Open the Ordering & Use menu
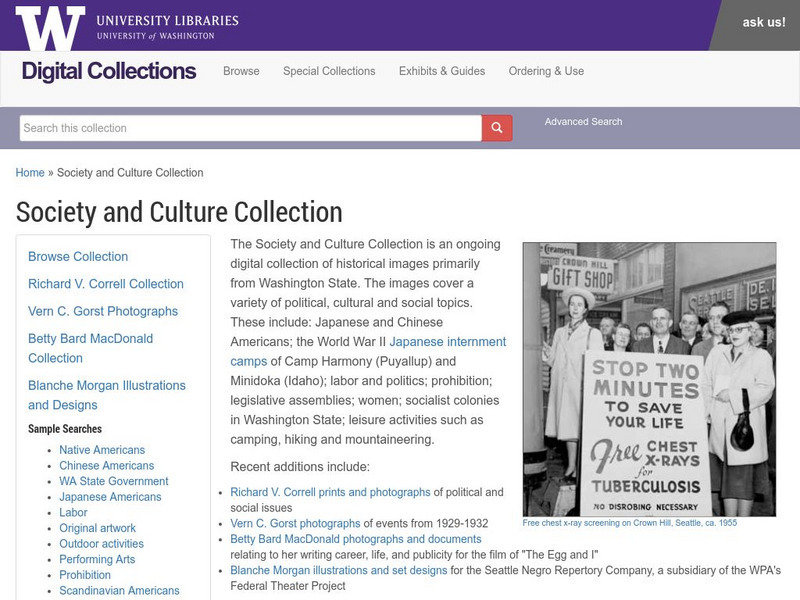Image resolution: width=800 pixels, height=600 pixels. click(546, 71)
